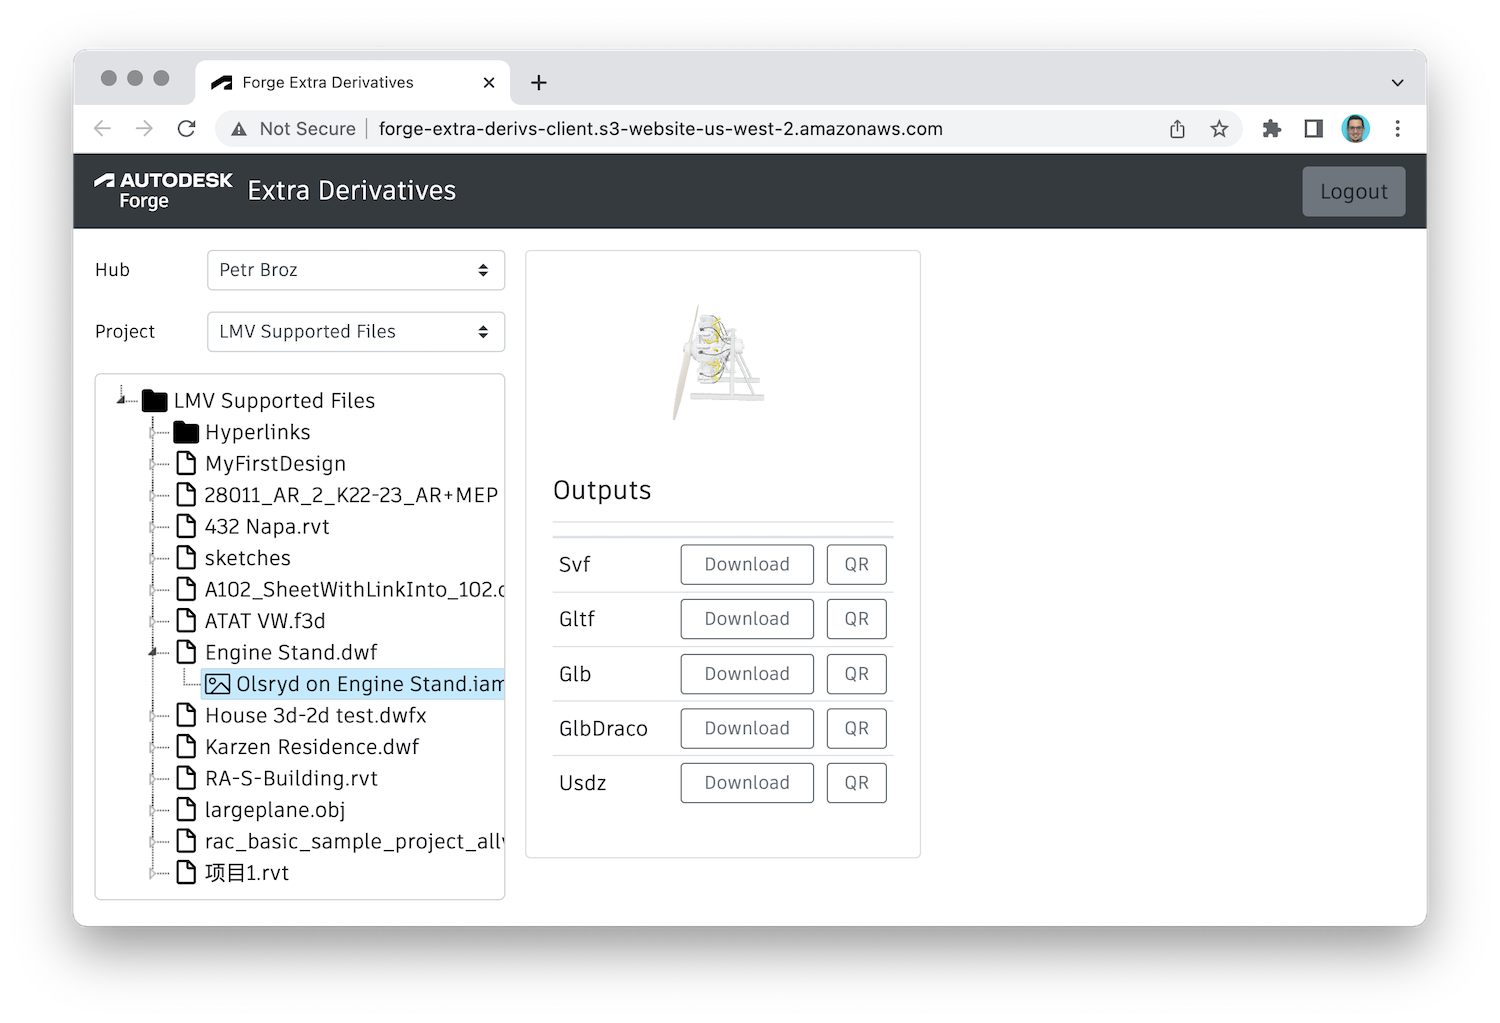
Task: Show QR code for Gltf
Action: [x=857, y=619]
